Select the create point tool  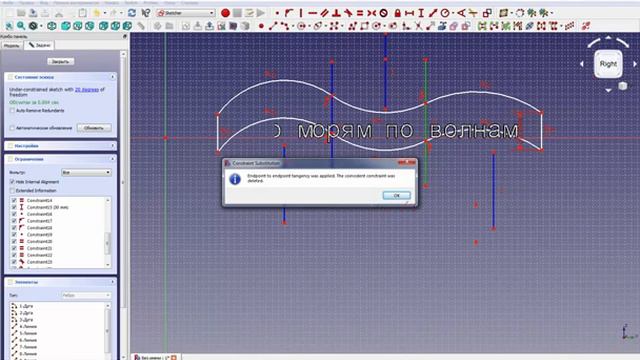[x=261, y=26]
